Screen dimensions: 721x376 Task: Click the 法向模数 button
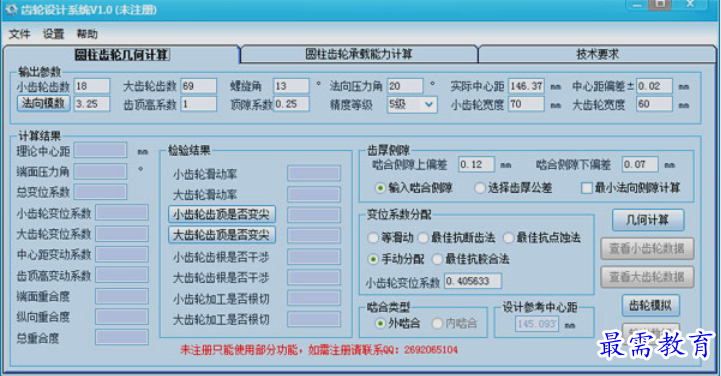pos(44,103)
